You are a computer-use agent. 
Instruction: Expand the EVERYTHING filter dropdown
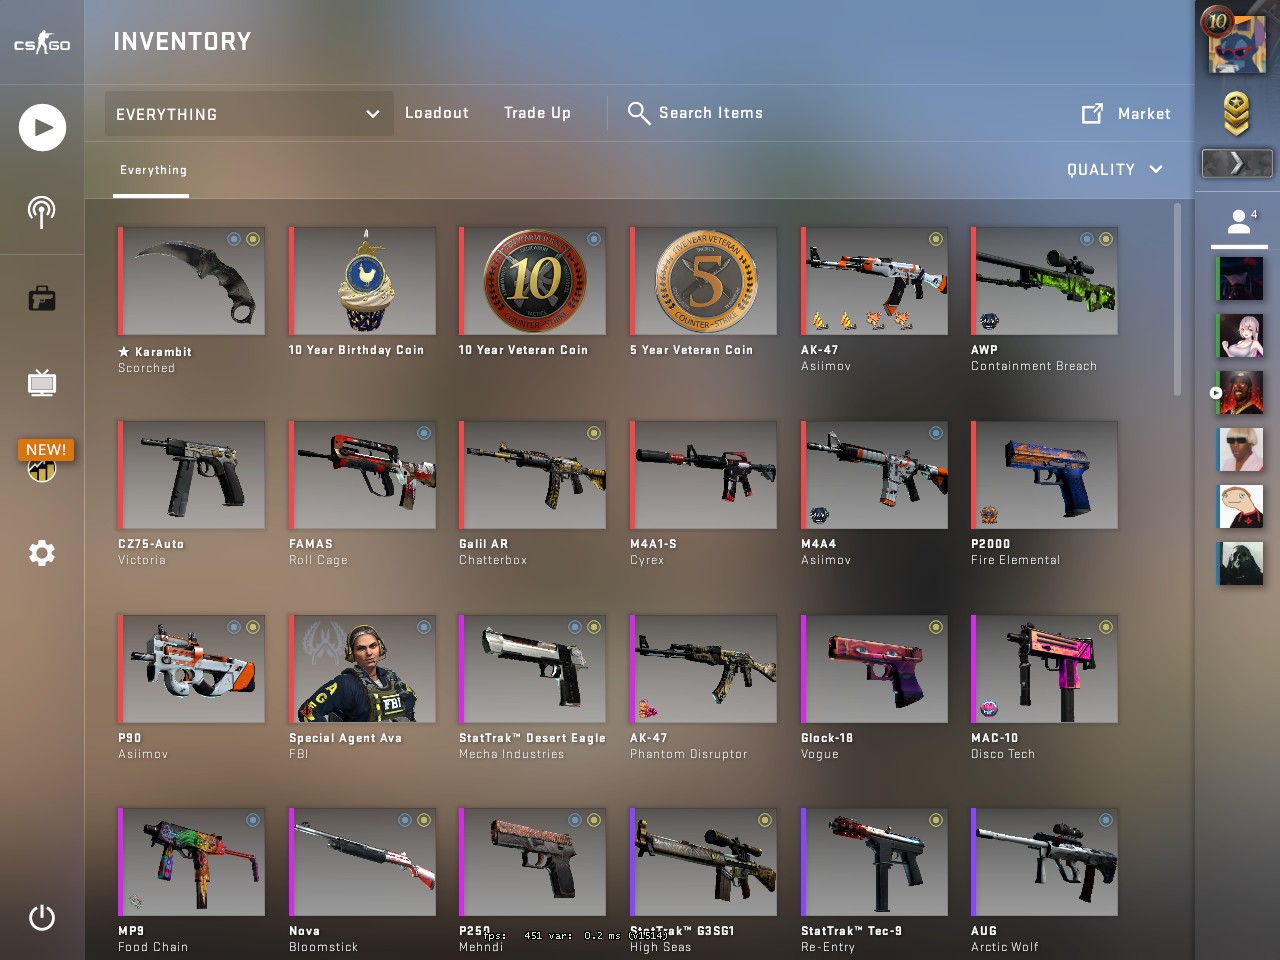[249, 114]
